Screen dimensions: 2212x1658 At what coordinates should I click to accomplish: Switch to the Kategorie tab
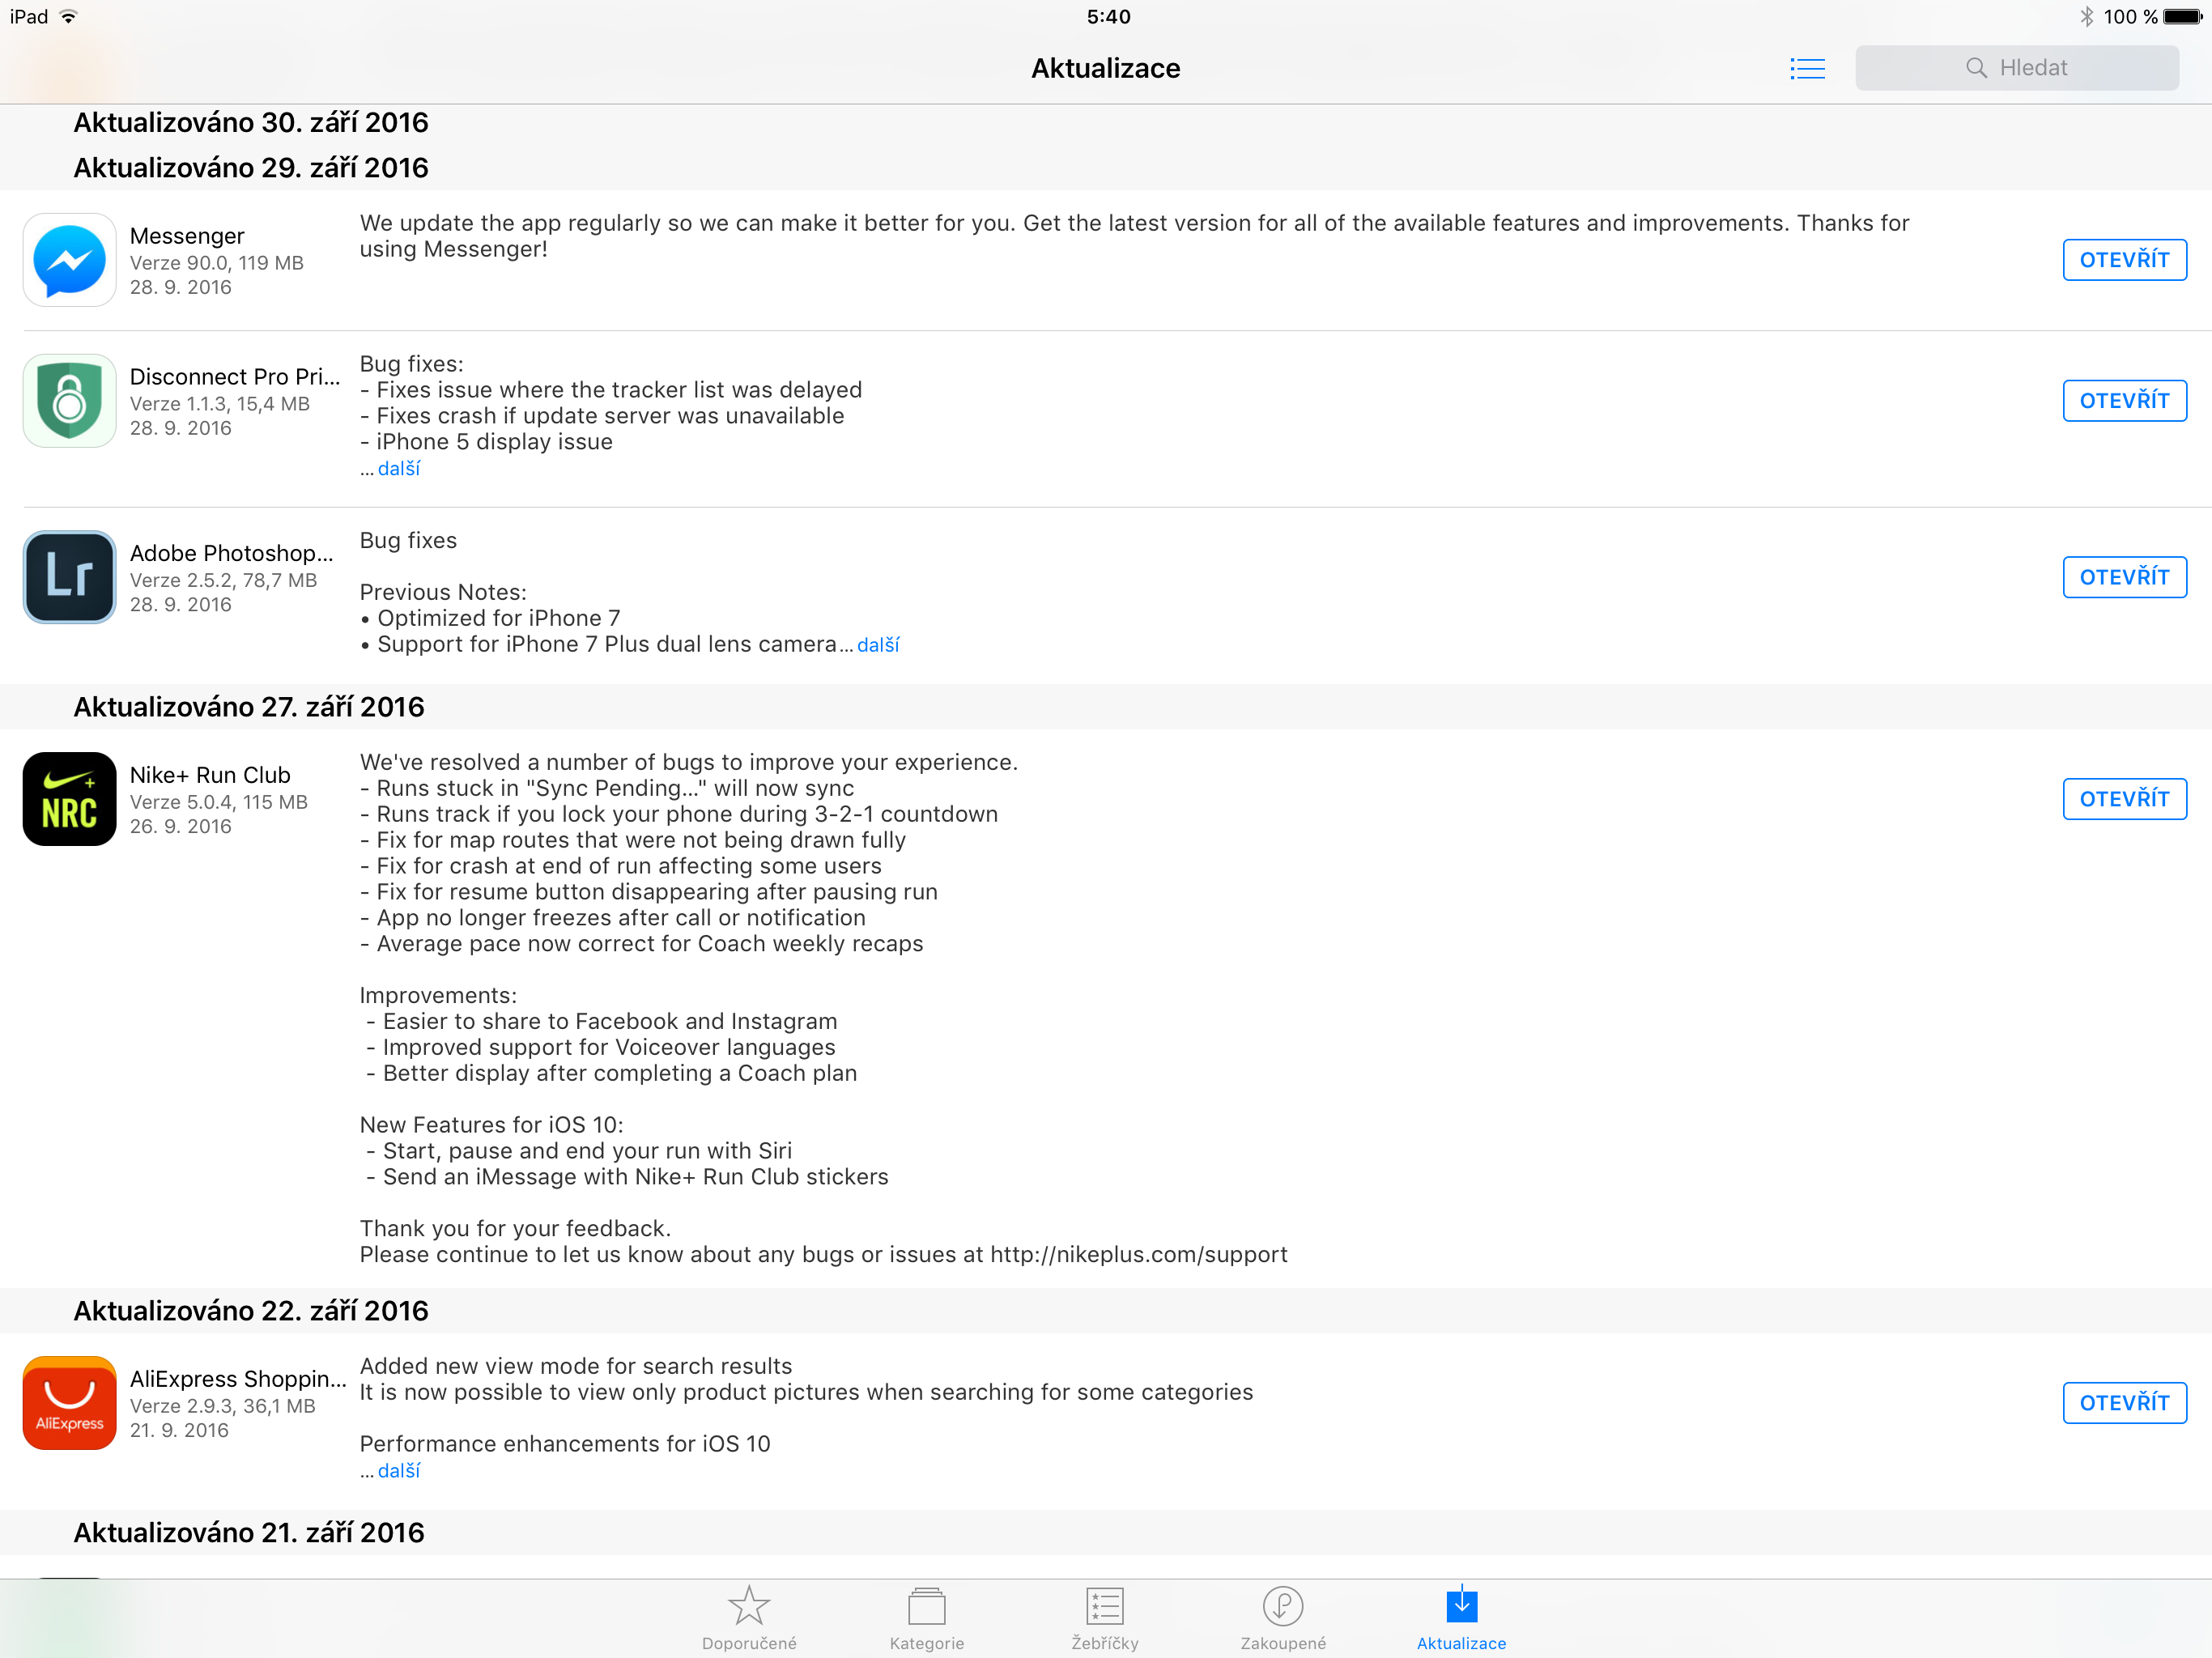[927, 1618]
